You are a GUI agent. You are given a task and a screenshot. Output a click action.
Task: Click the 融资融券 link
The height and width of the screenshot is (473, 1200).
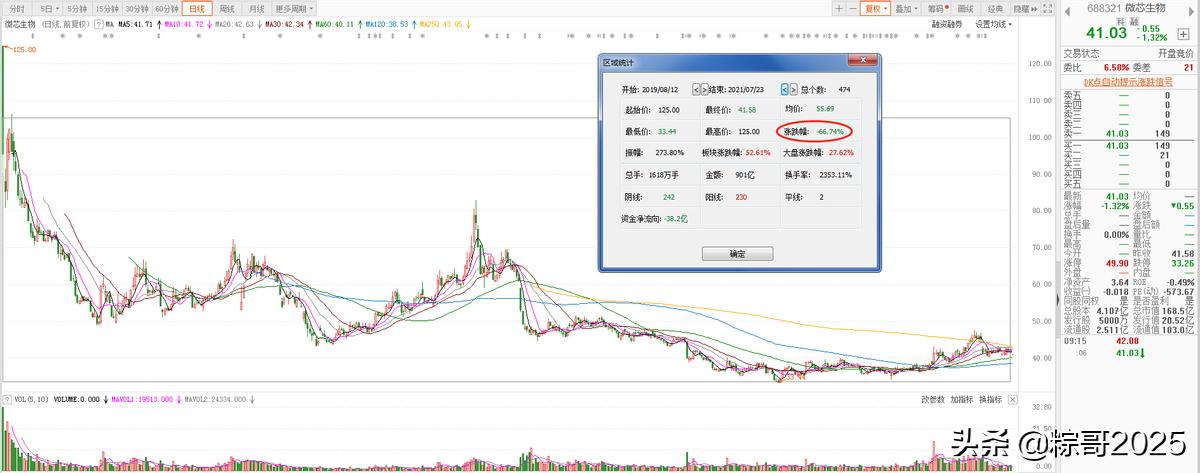(947, 23)
